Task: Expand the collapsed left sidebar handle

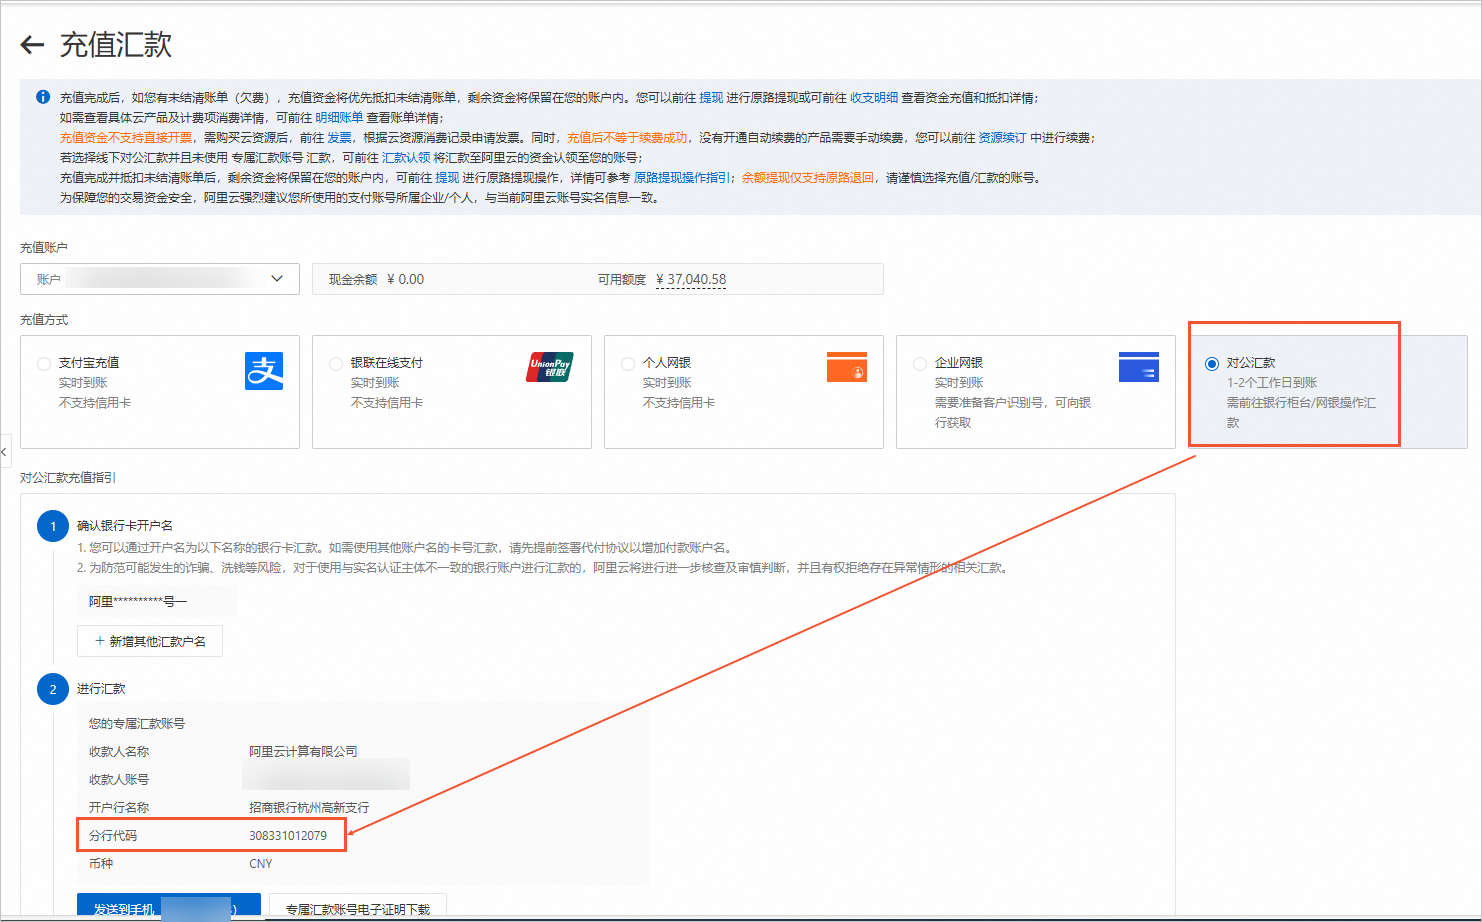Action: point(4,451)
